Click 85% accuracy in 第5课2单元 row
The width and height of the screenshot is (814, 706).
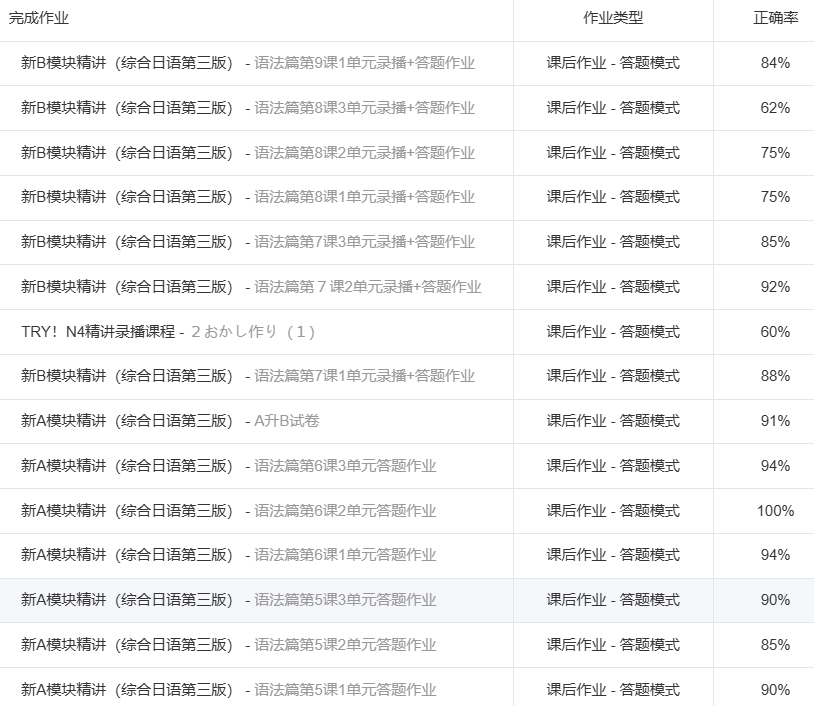775,645
